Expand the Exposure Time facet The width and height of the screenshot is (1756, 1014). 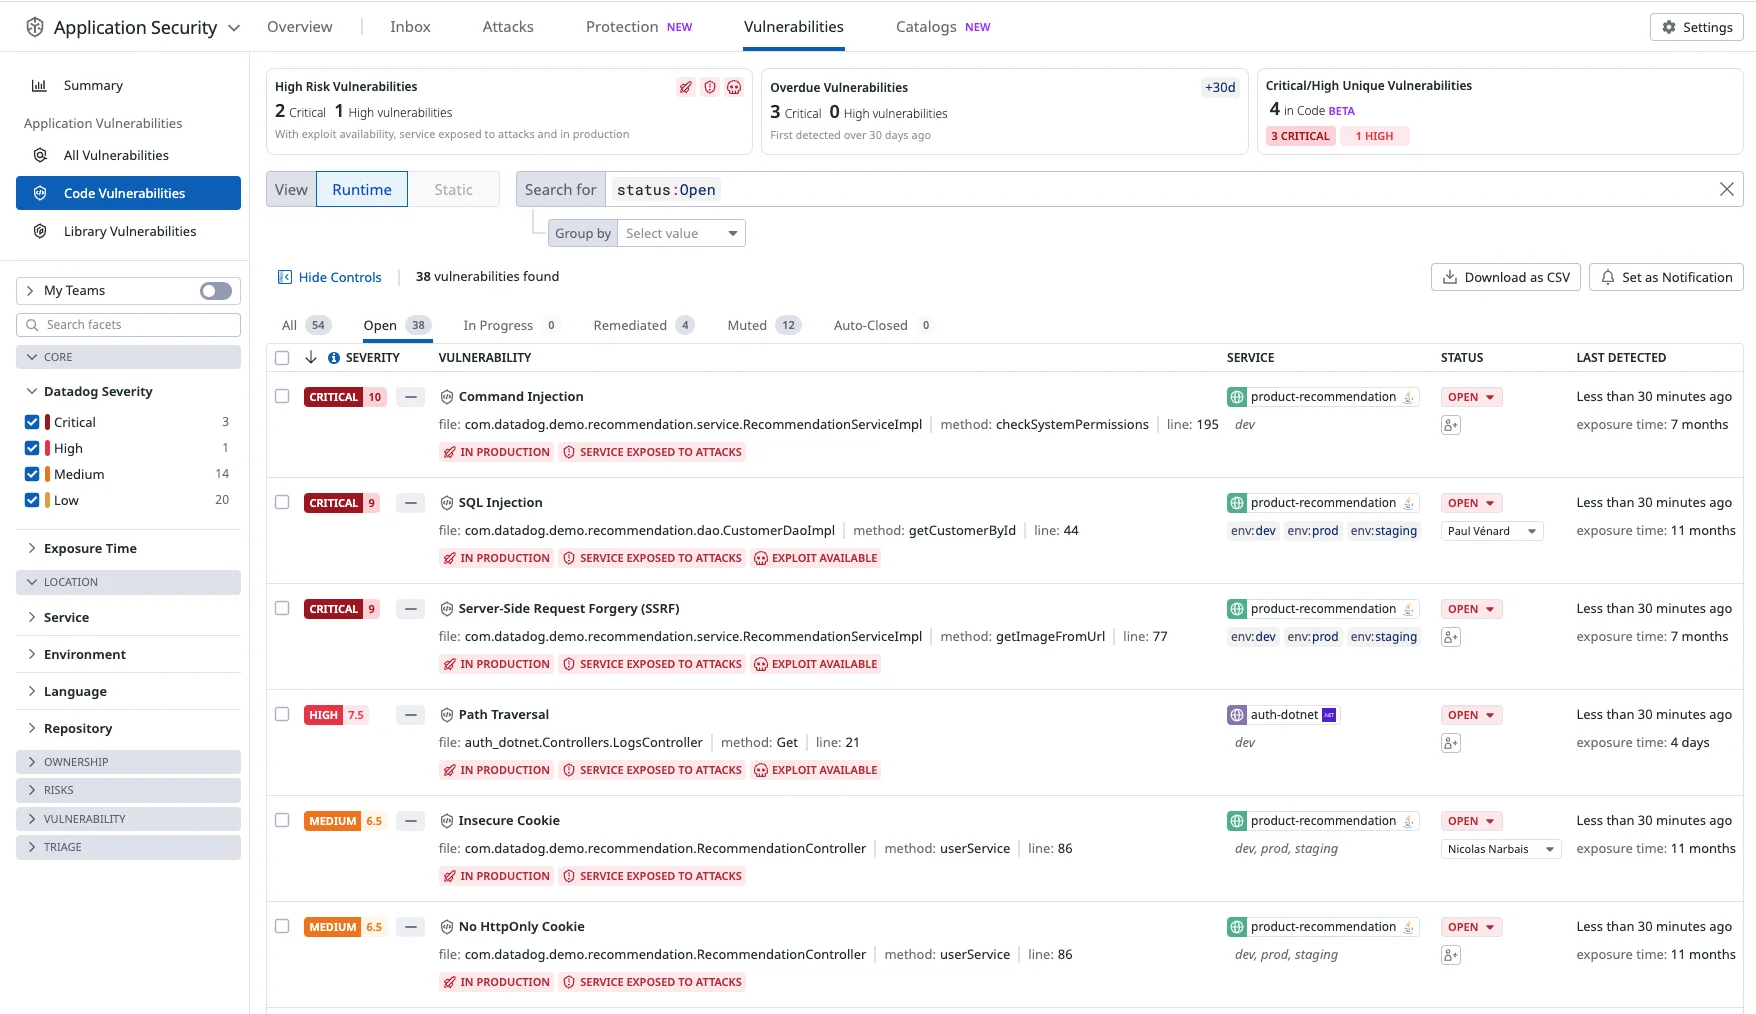point(90,548)
